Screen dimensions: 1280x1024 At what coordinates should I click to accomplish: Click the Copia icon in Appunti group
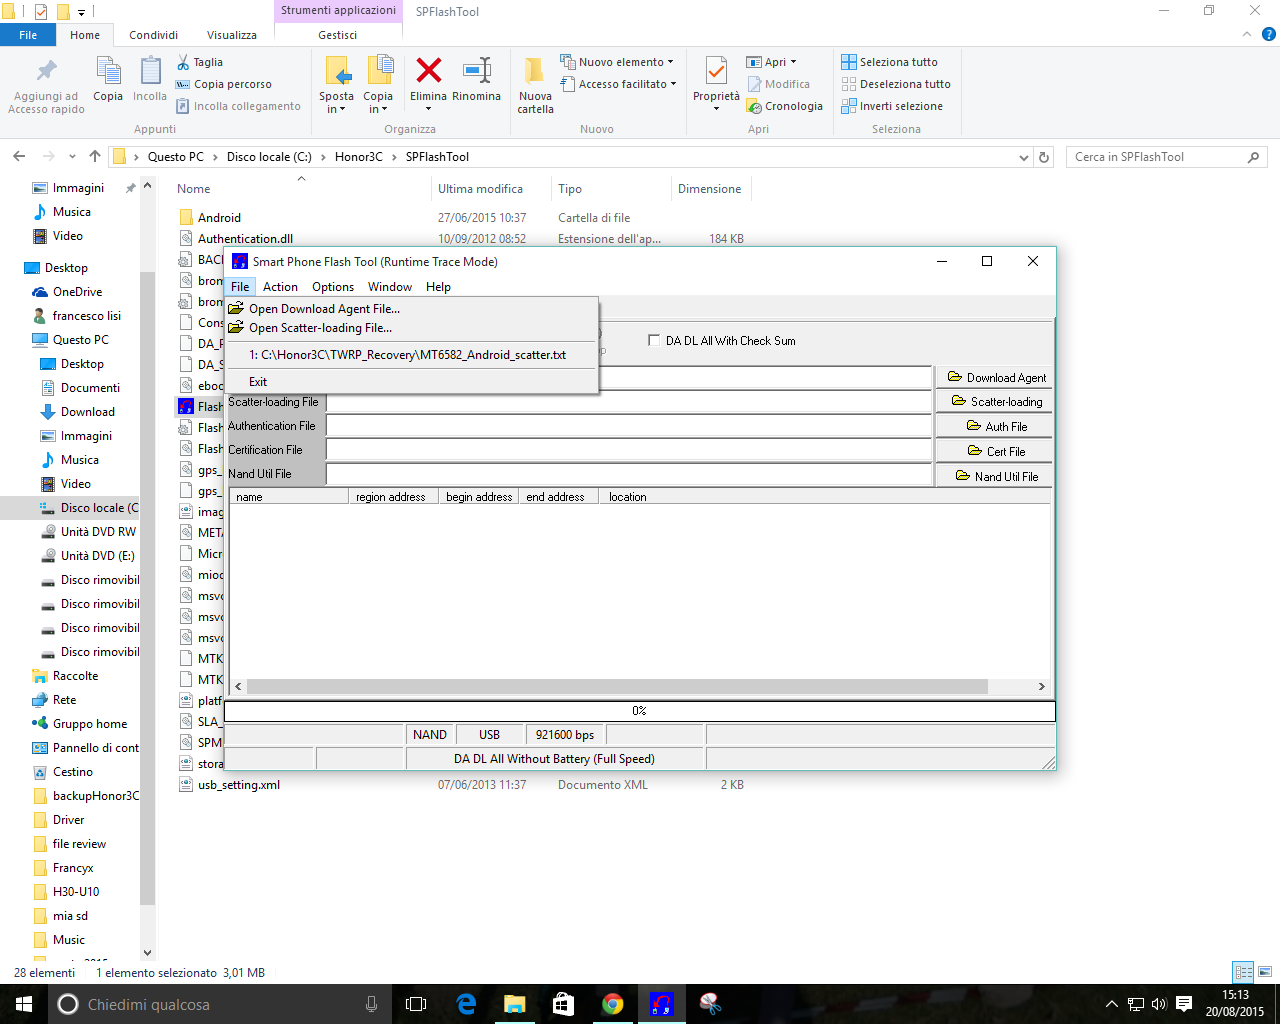pos(108,70)
